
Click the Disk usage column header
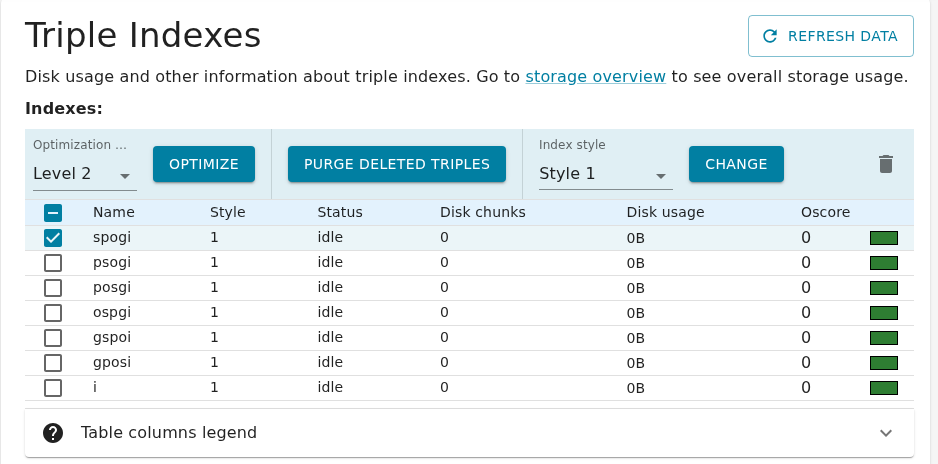pos(665,212)
